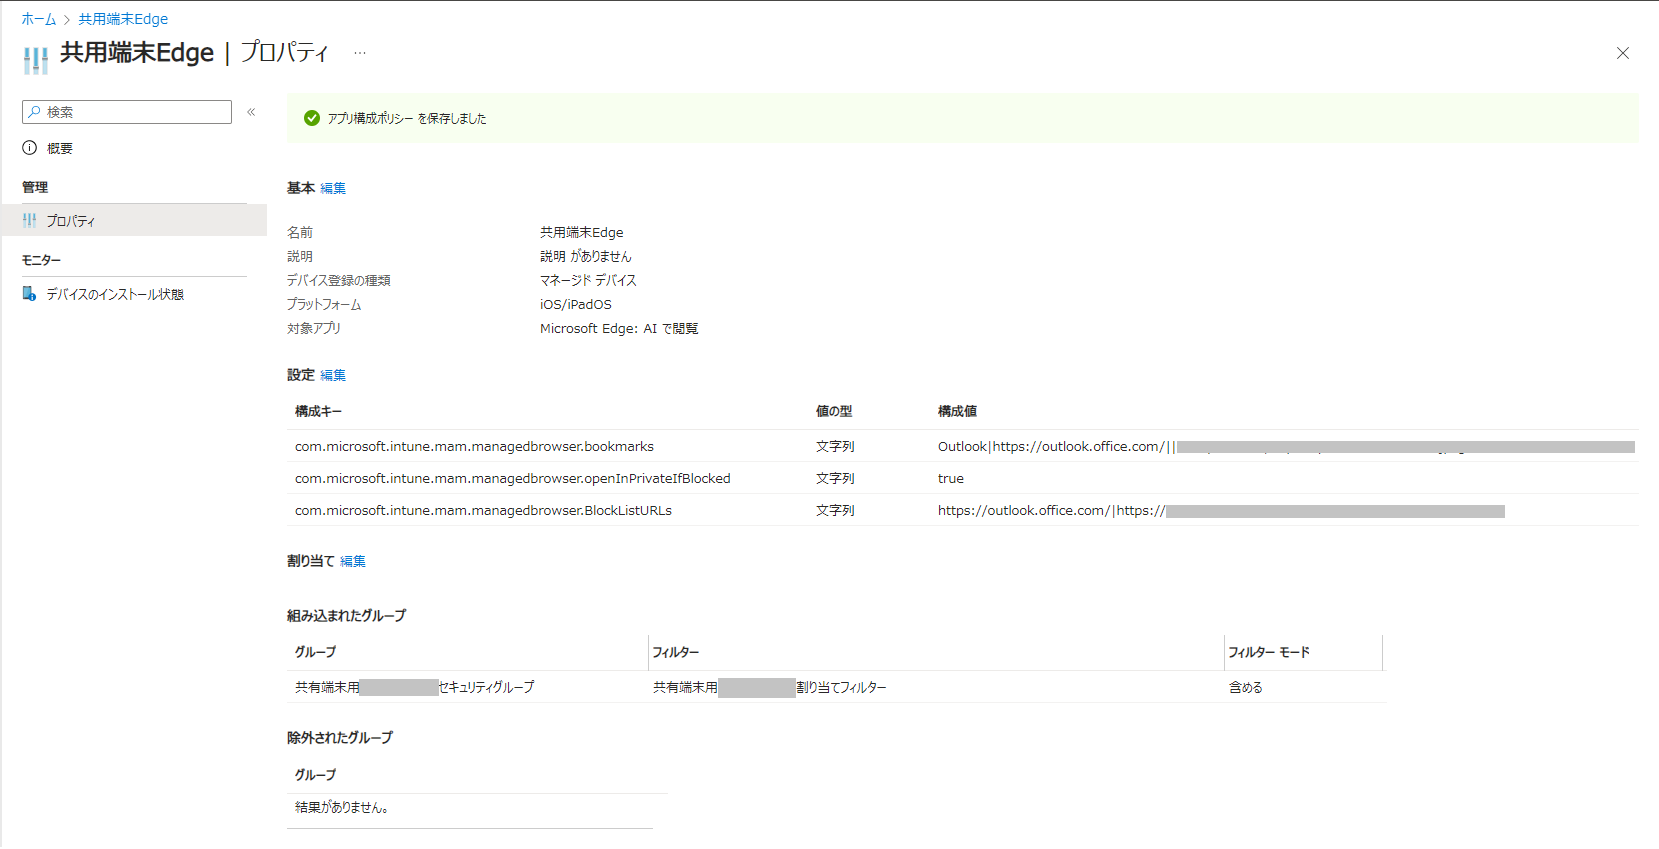Viewport: 1659px width, 849px height.
Task: Click the green success checkmark icon
Action: (x=312, y=118)
